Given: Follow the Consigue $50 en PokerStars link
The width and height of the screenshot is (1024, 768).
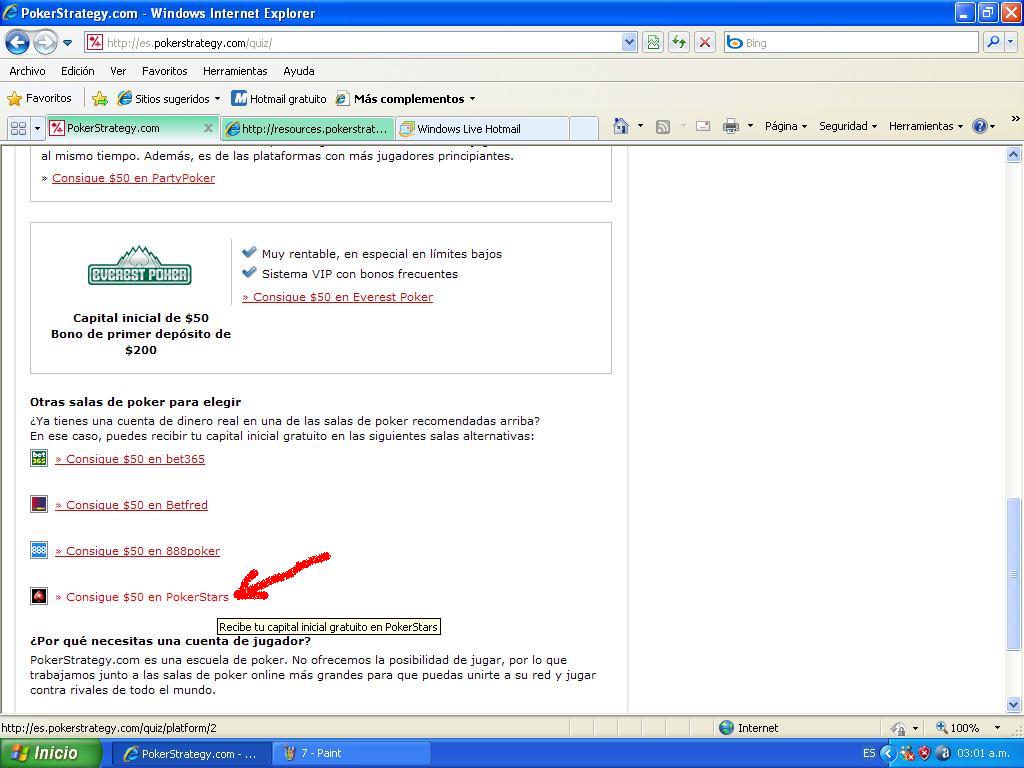Looking at the screenshot, I should pyautogui.click(x=142, y=597).
